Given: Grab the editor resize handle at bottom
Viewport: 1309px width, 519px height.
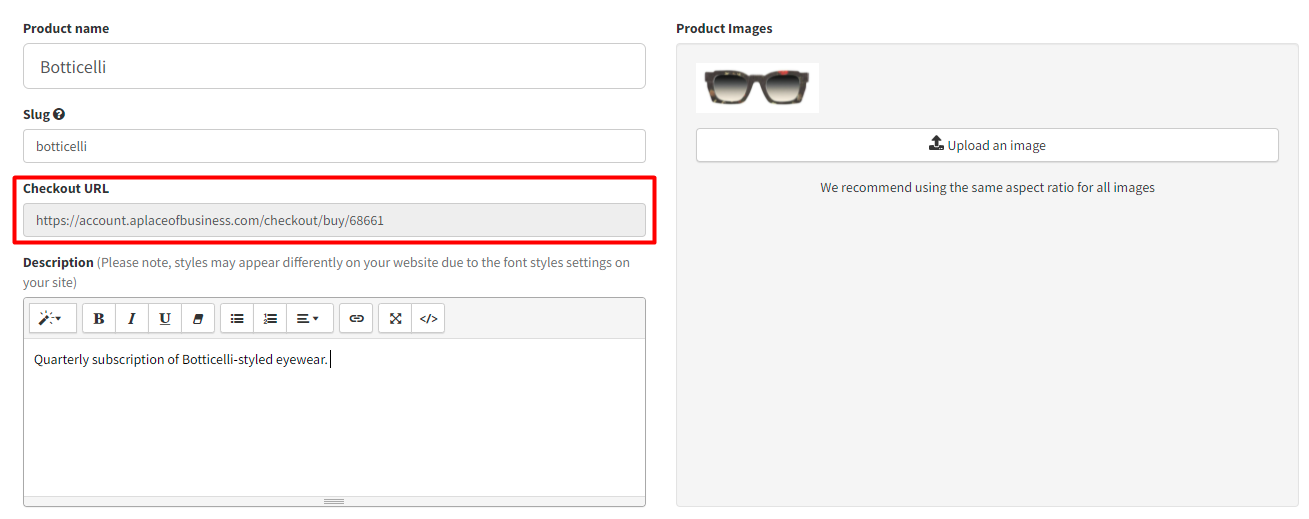Looking at the screenshot, I should pyautogui.click(x=334, y=501).
